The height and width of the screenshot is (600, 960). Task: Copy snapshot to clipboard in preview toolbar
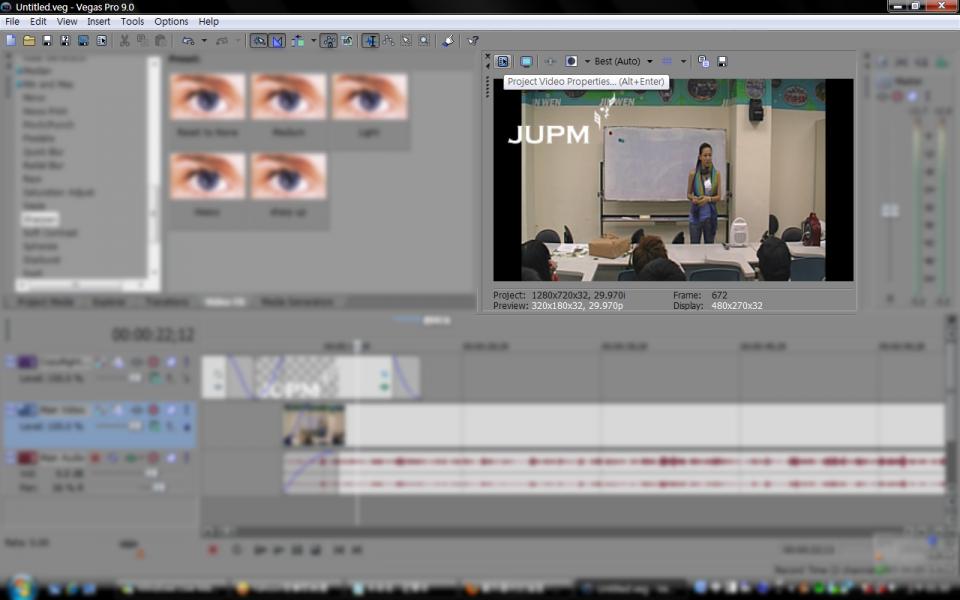pyautogui.click(x=704, y=62)
